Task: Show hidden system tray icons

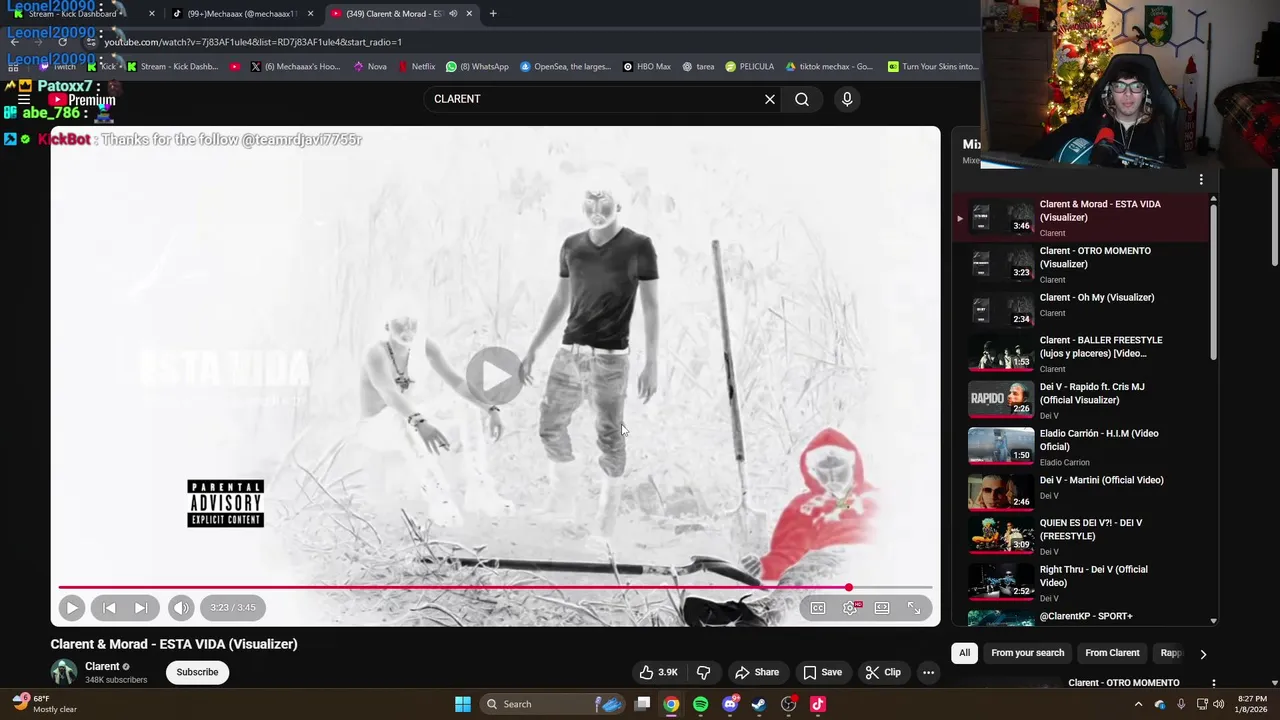Action: [x=1138, y=704]
